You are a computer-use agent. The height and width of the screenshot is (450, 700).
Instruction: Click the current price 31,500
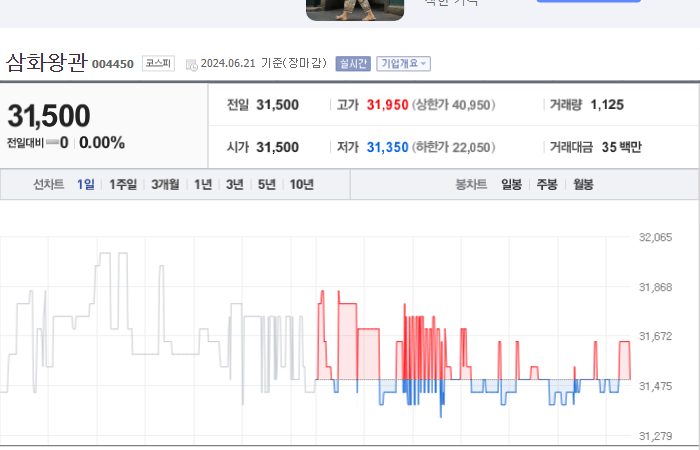[49, 116]
